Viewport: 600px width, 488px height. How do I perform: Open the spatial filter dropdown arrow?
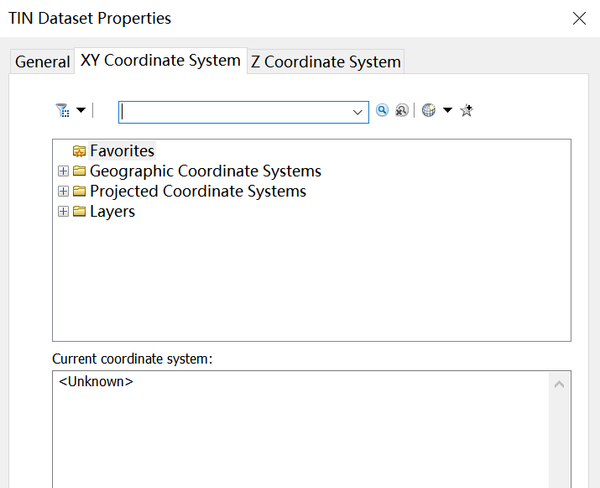[81, 111]
